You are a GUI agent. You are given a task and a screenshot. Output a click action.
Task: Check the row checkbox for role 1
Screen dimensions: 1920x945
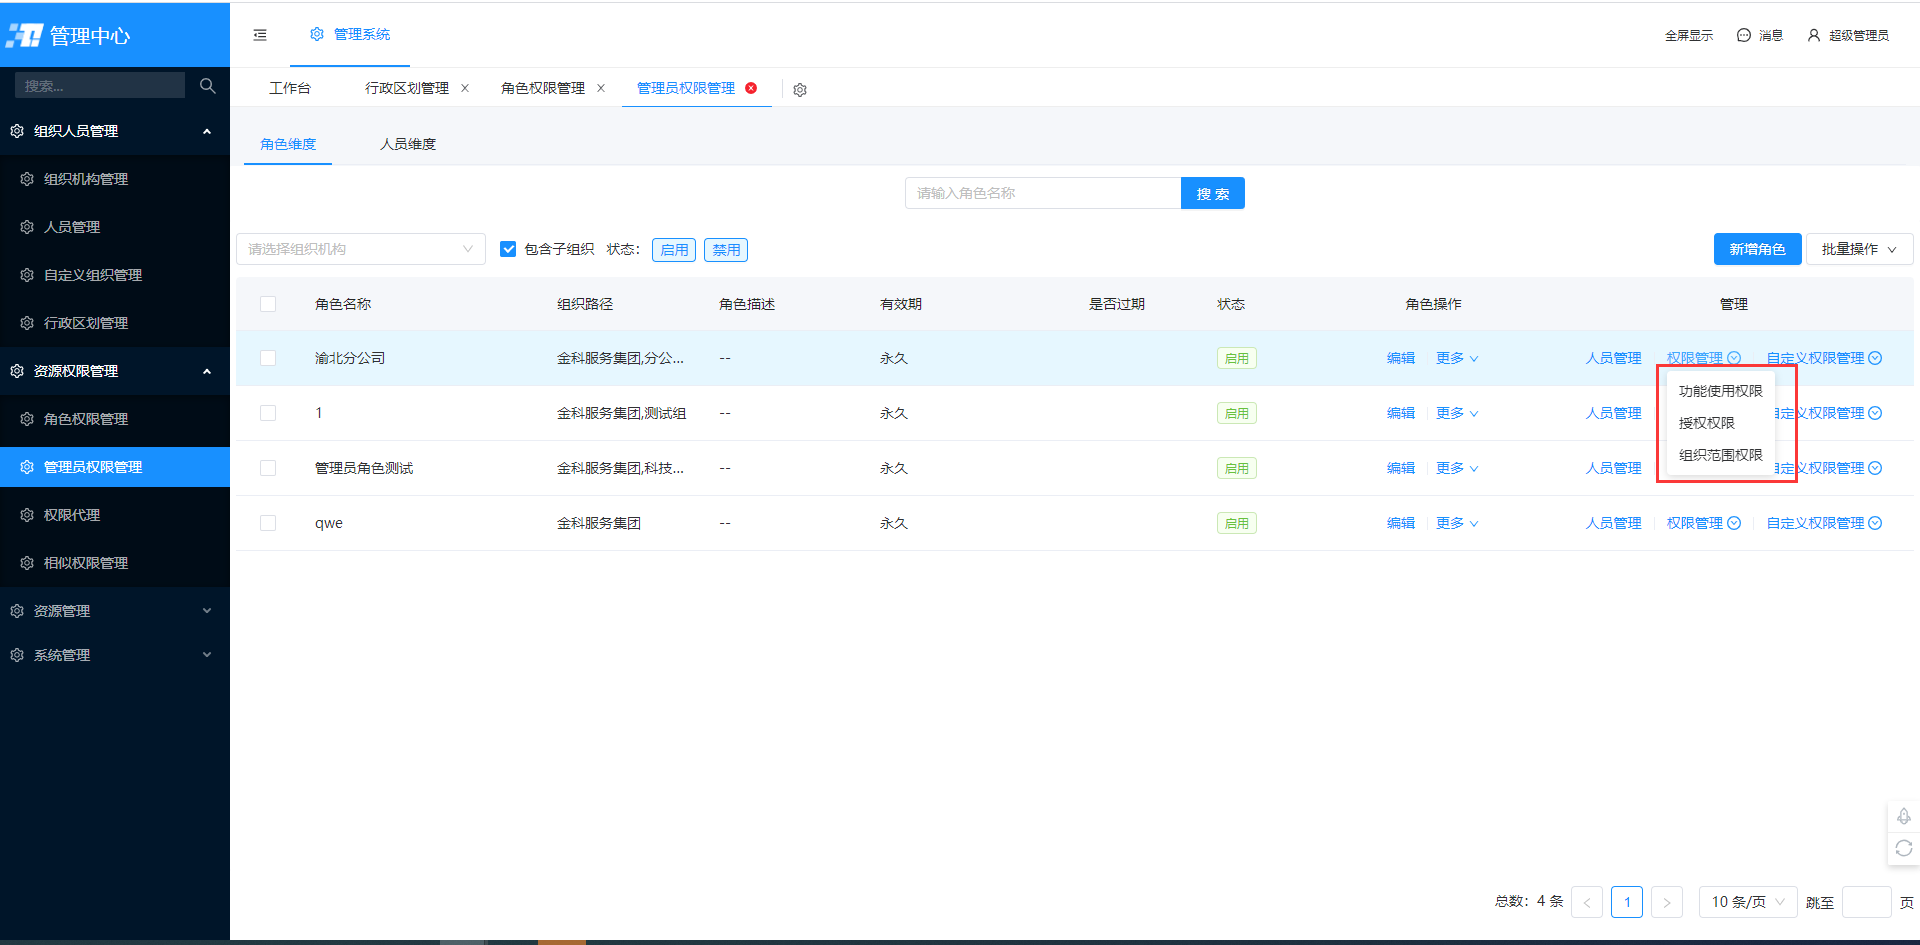[268, 413]
